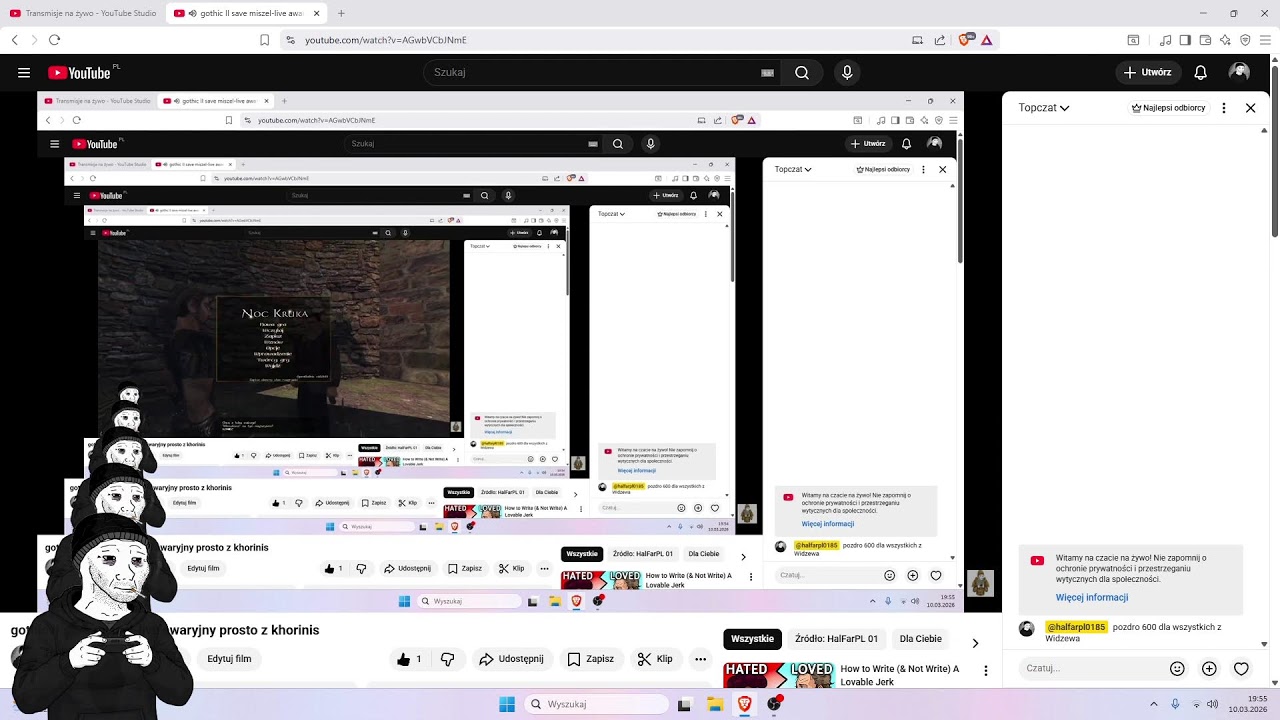Expand hidden system tray icons chevron

tap(1153, 704)
